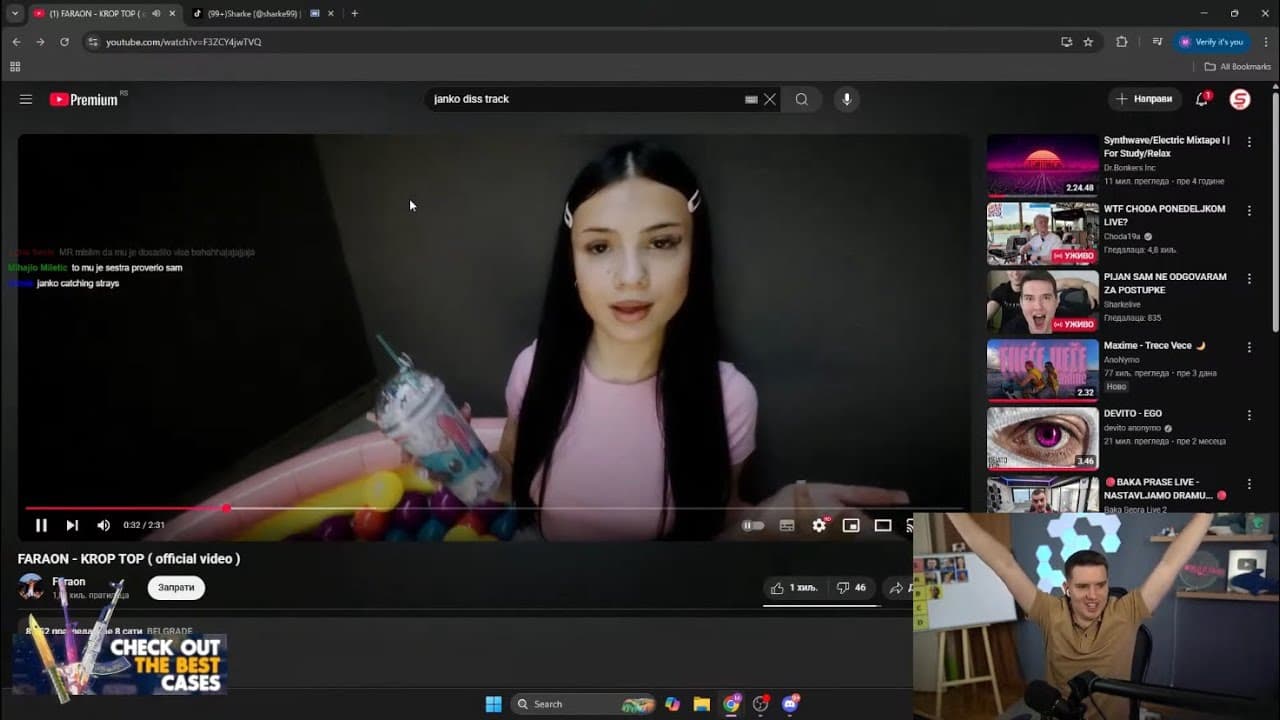Go back to previous page
This screenshot has width=1280, height=720.
click(x=16, y=42)
